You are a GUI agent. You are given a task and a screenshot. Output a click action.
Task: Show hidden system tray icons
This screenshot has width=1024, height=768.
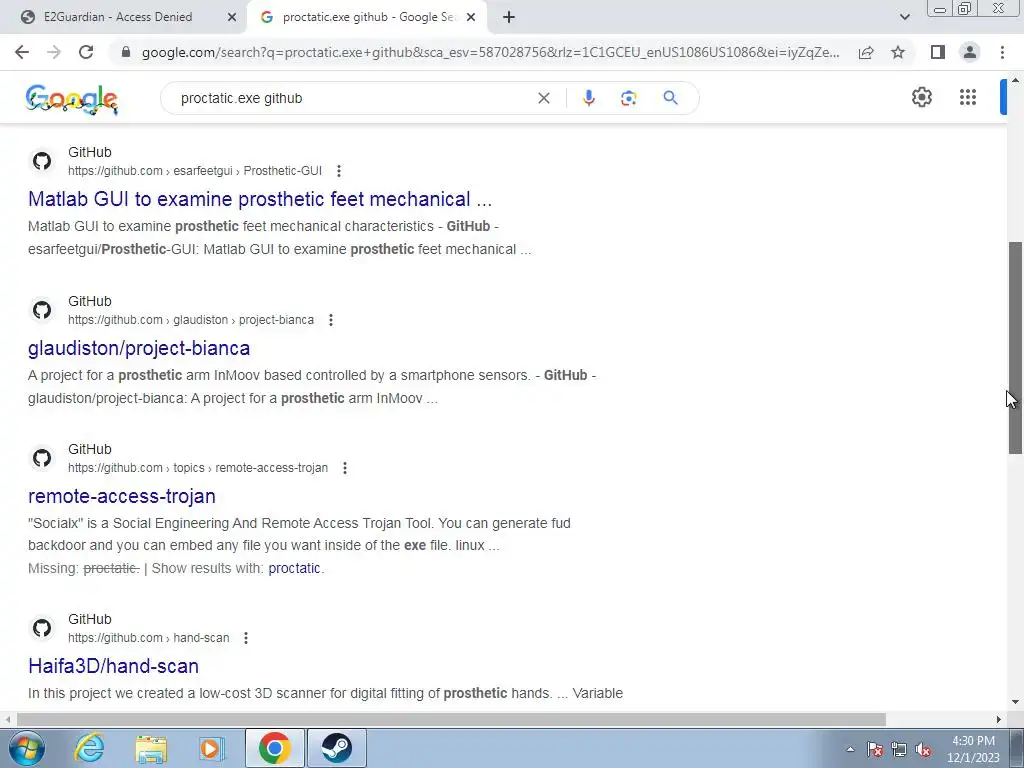click(x=850, y=749)
